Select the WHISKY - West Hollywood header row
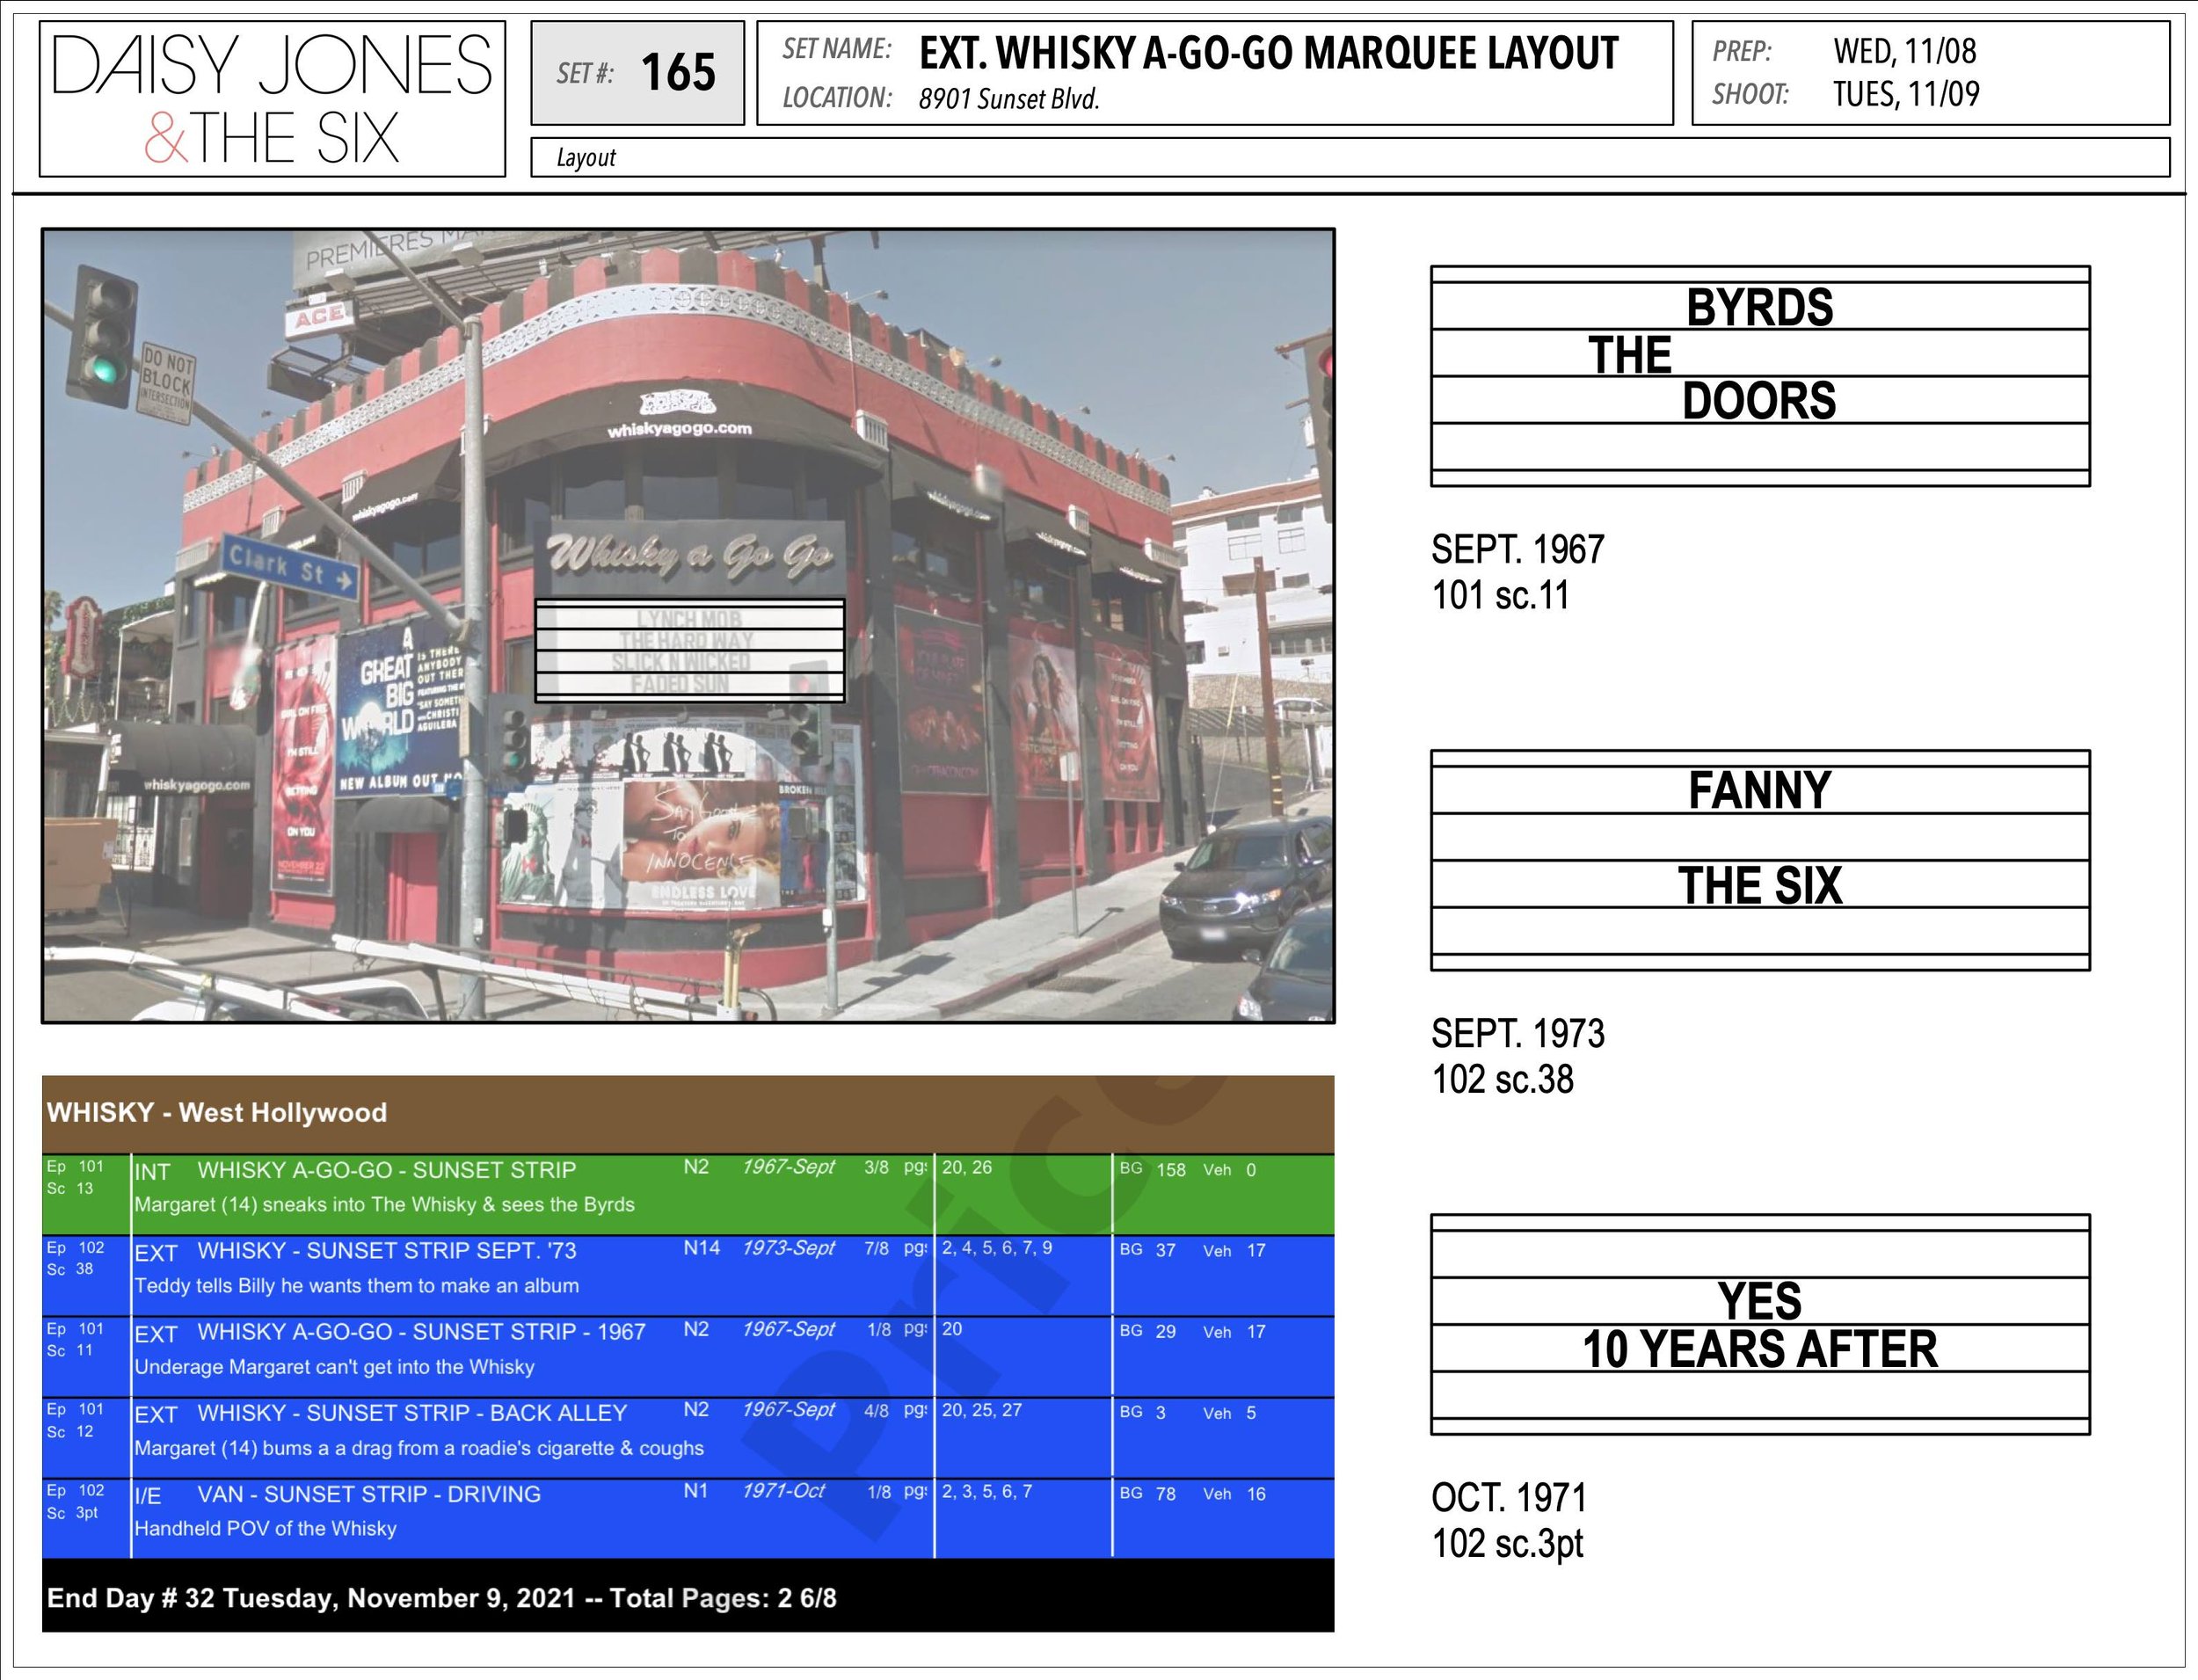This screenshot has height=1680, width=2198. (x=687, y=1113)
